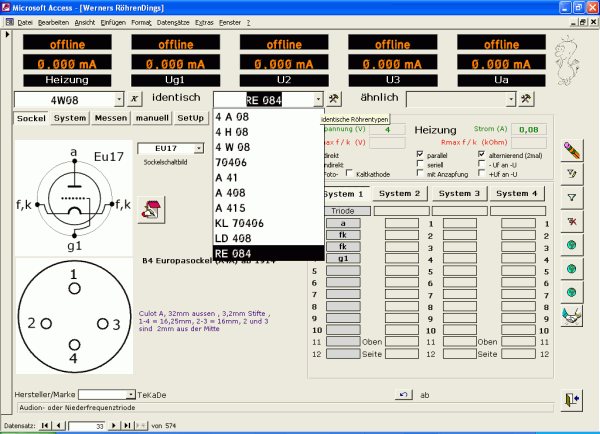The height and width of the screenshot is (434, 600).
Task: Choose 'LD 408' in the dropdown list
Action: (x=268, y=238)
